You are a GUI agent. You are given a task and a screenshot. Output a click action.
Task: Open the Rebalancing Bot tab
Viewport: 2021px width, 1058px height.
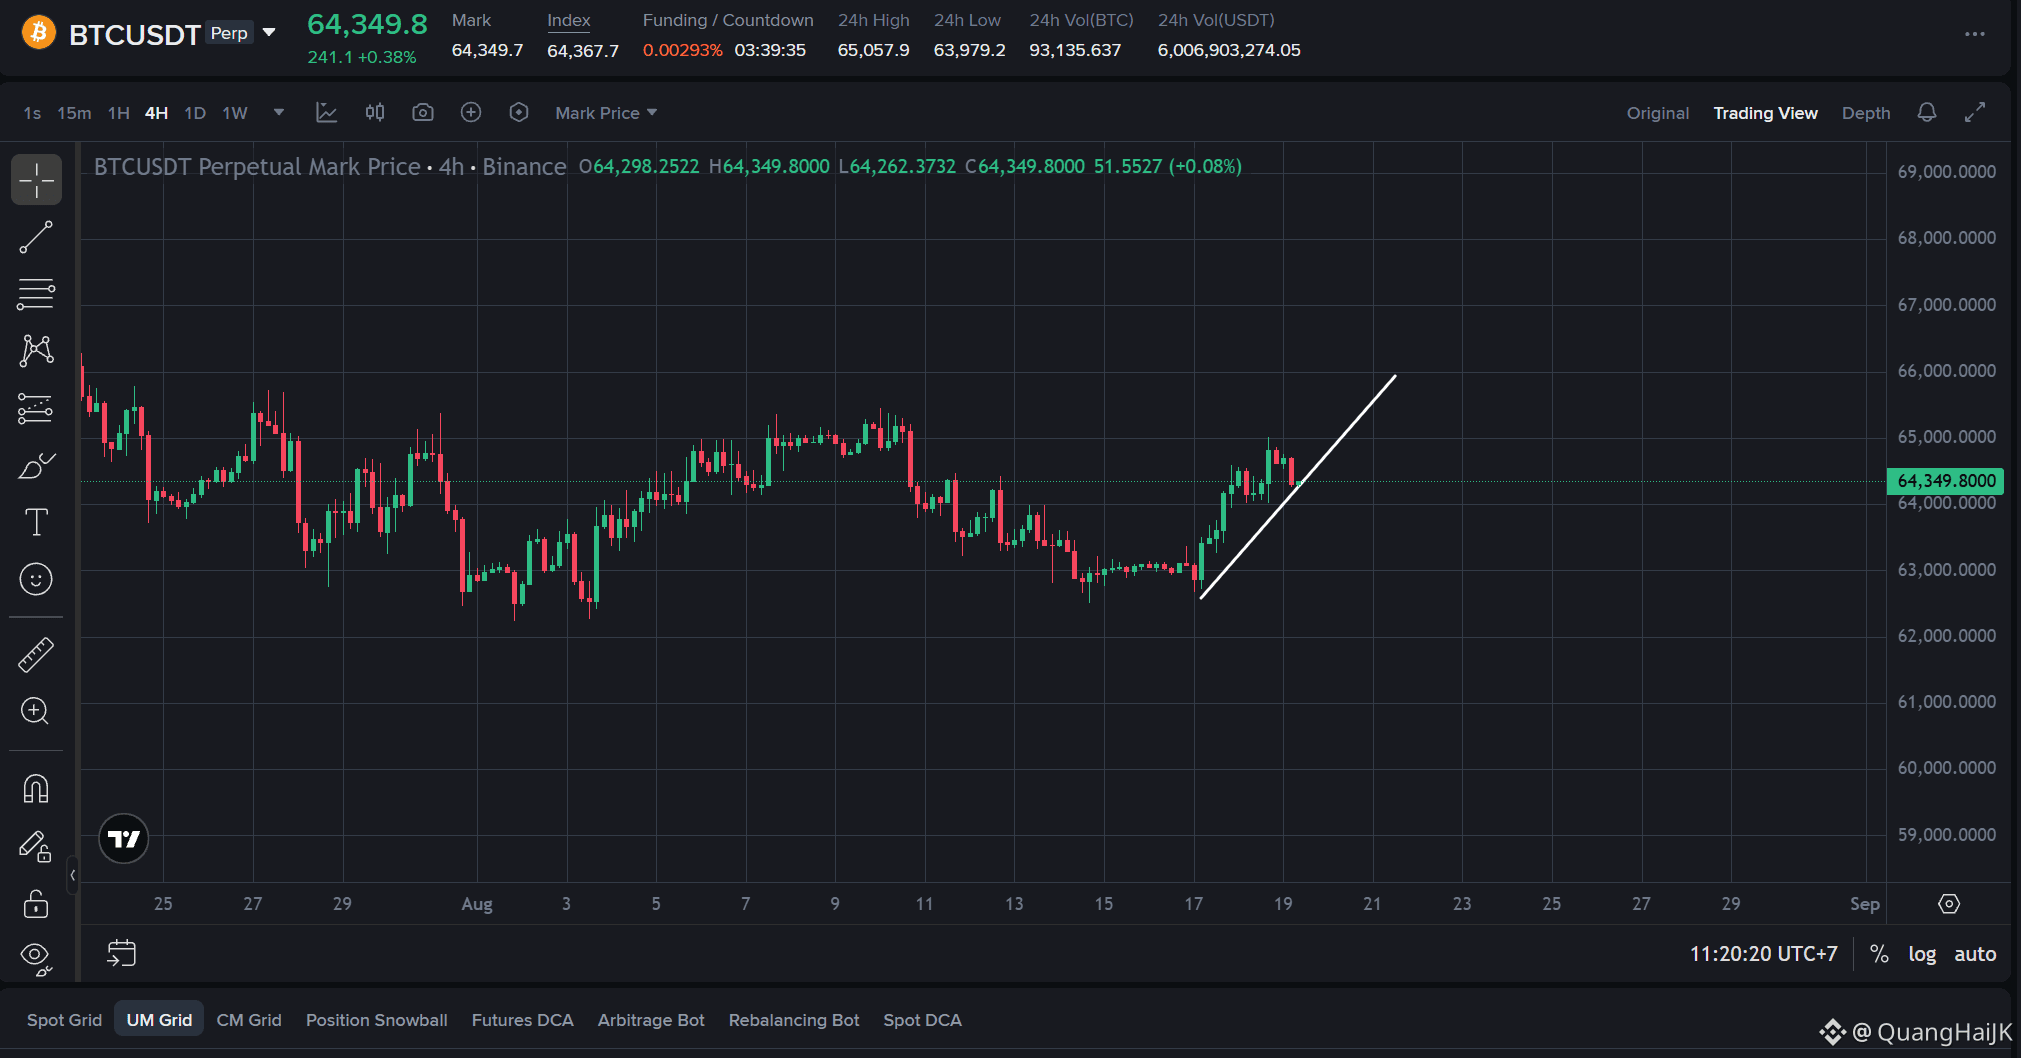(x=794, y=1020)
